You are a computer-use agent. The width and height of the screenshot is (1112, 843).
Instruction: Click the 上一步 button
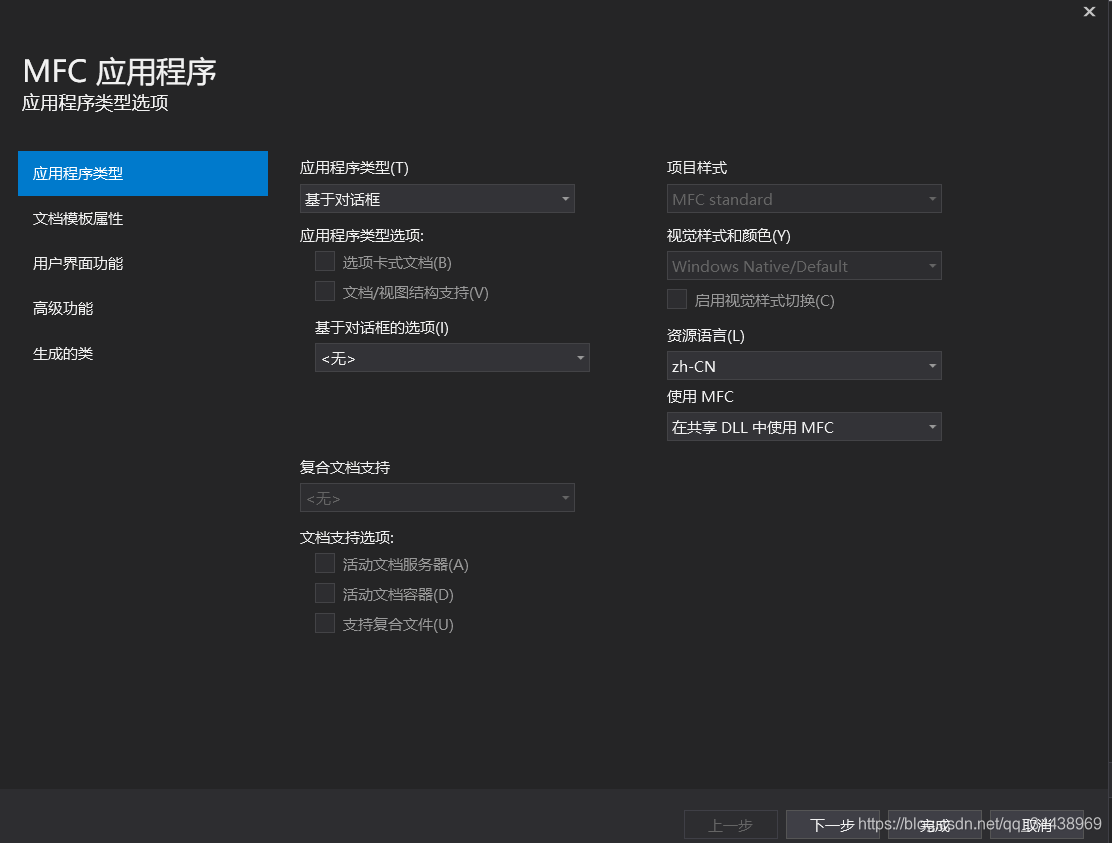(x=730, y=825)
